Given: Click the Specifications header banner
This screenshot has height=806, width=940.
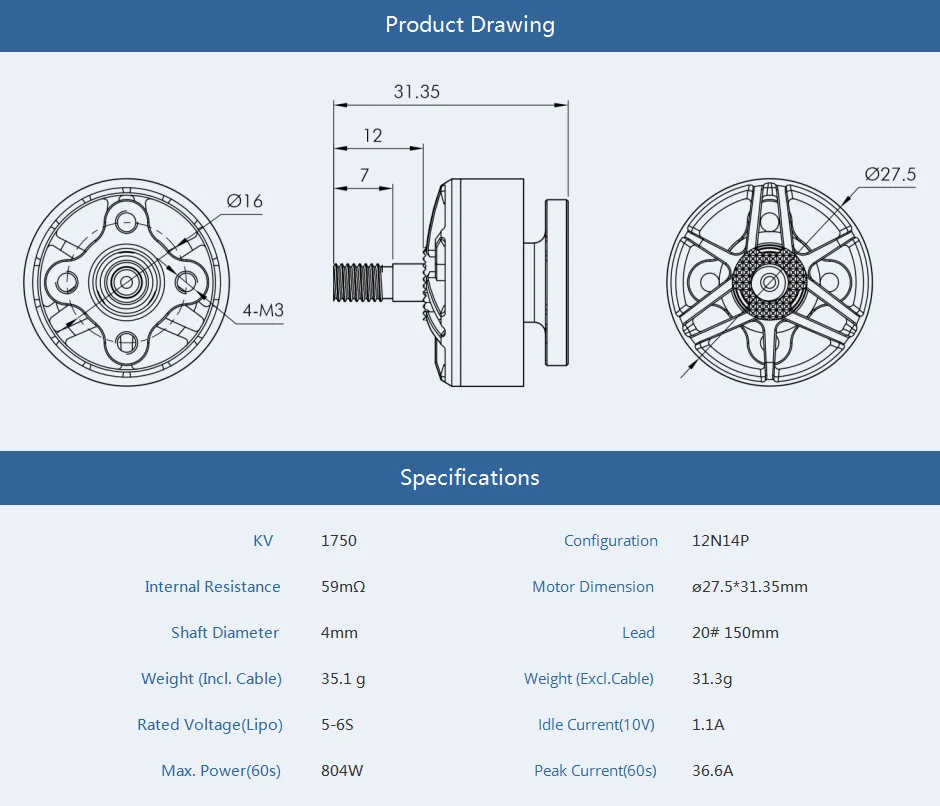Looking at the screenshot, I should point(470,477).
